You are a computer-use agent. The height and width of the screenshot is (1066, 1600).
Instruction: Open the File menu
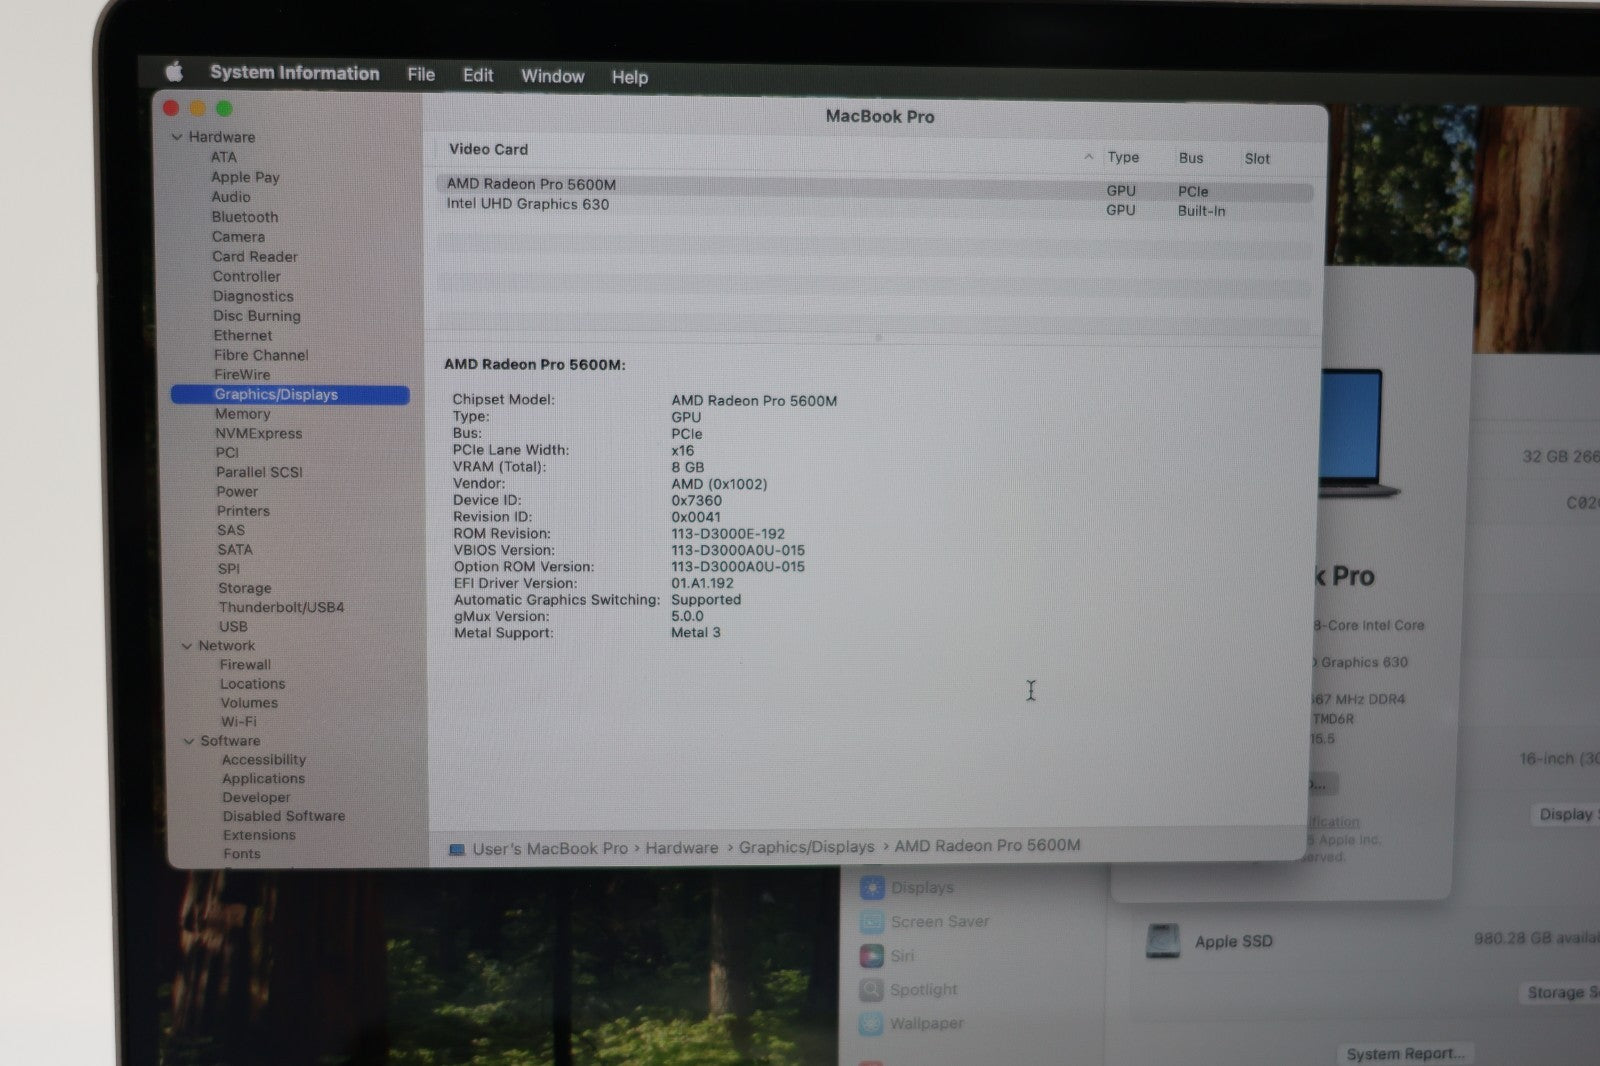click(421, 75)
